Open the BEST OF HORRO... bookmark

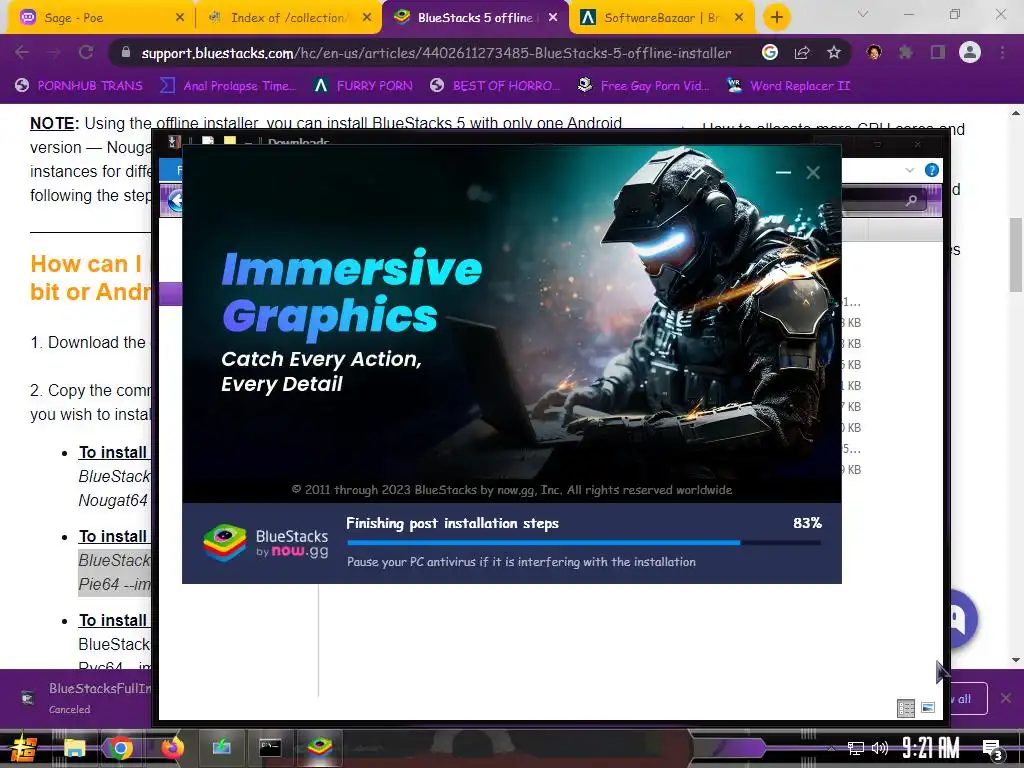coord(495,86)
